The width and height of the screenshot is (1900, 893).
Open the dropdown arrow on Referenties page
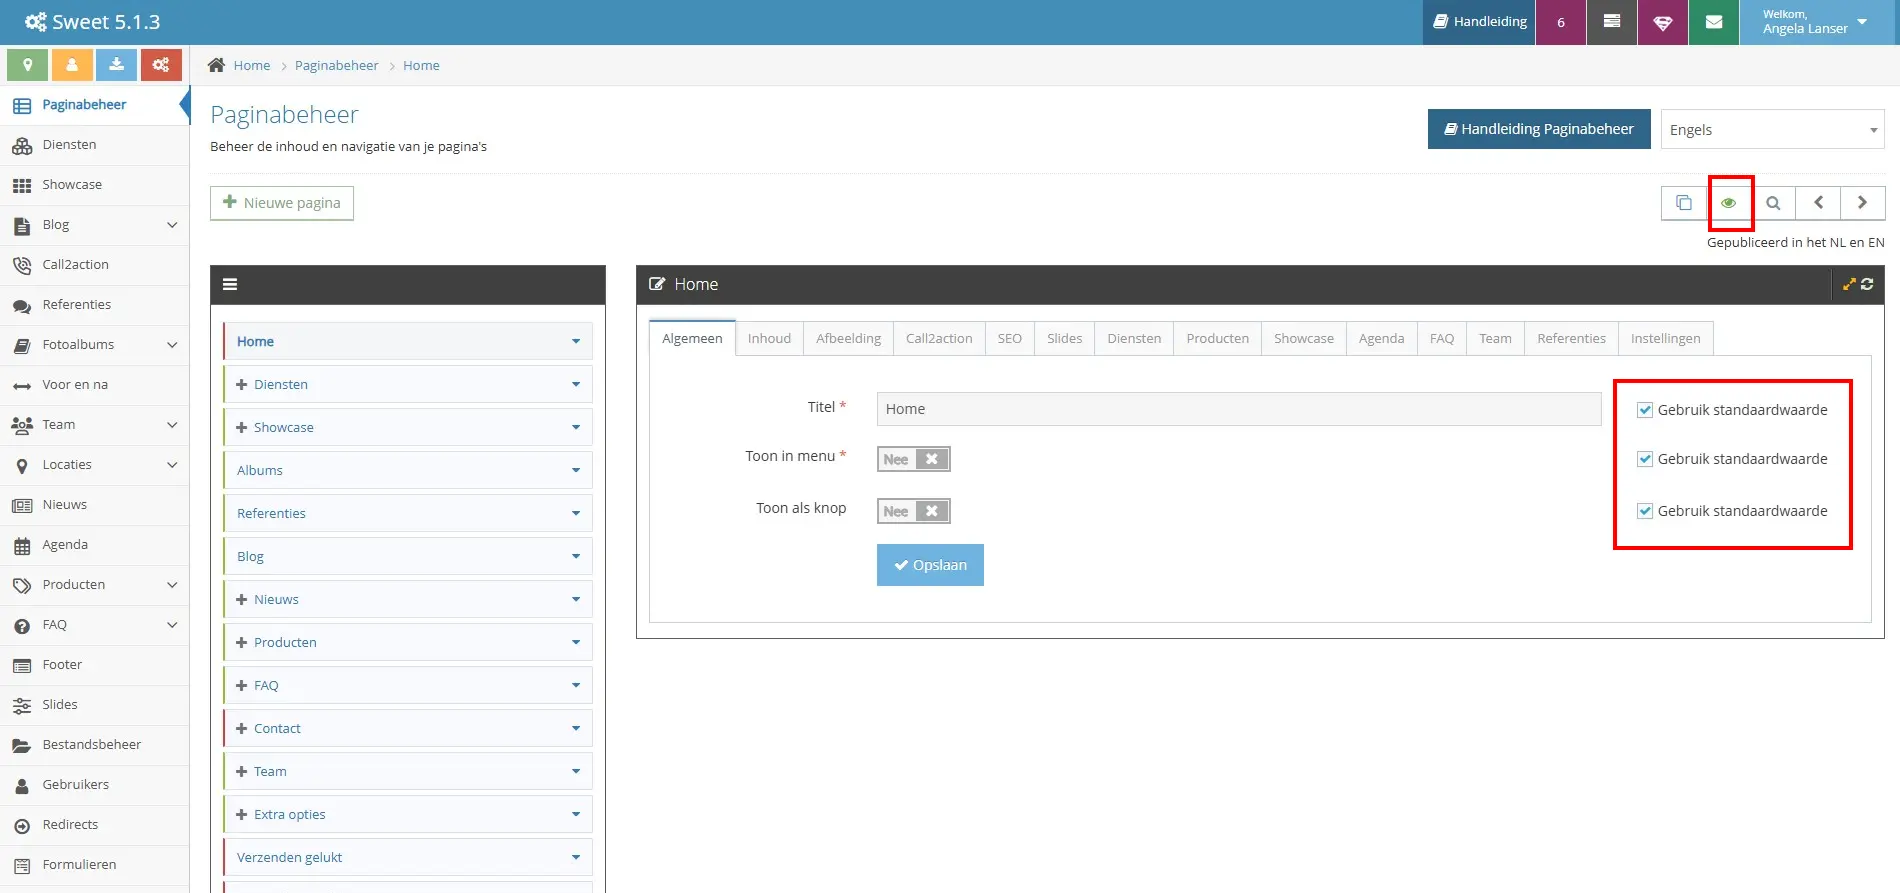576,513
